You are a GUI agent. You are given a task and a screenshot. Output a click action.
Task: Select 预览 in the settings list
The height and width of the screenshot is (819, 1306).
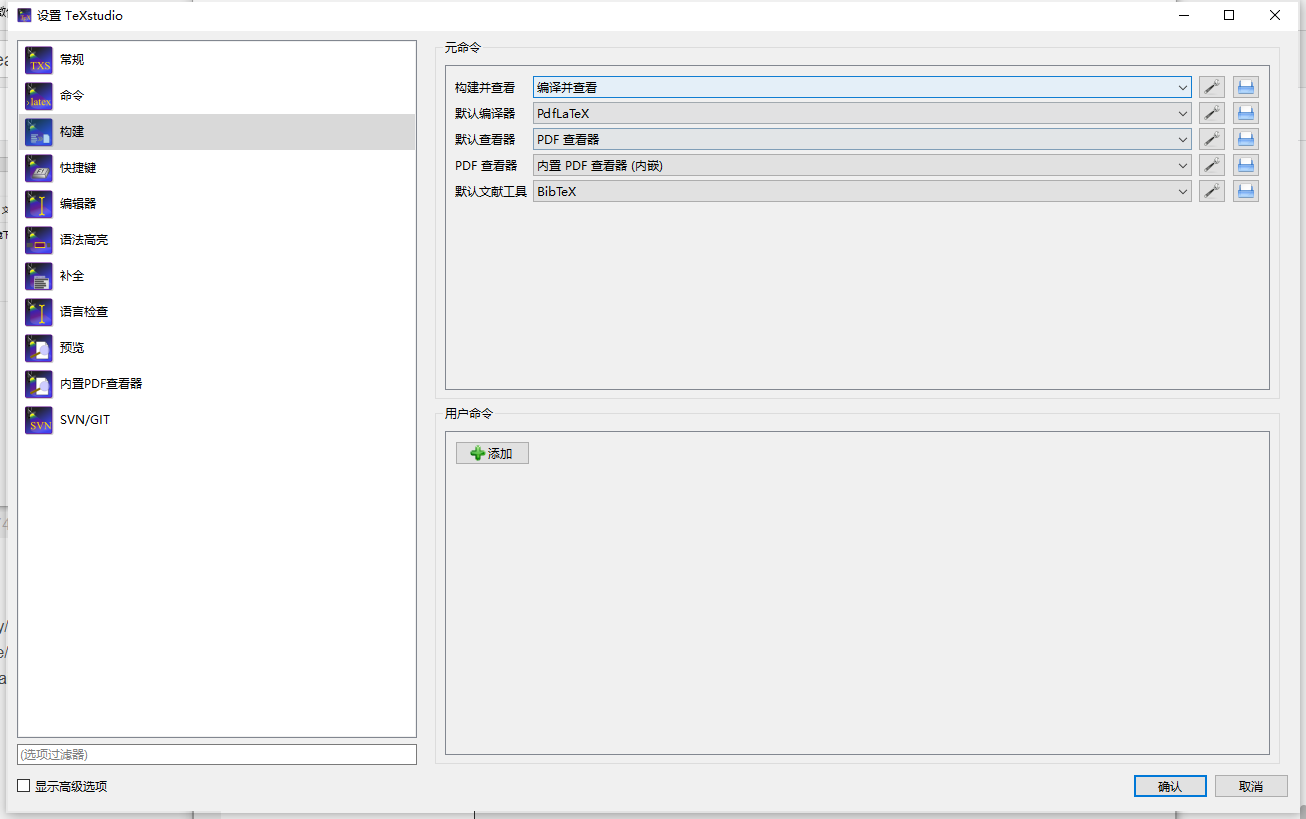pos(217,348)
